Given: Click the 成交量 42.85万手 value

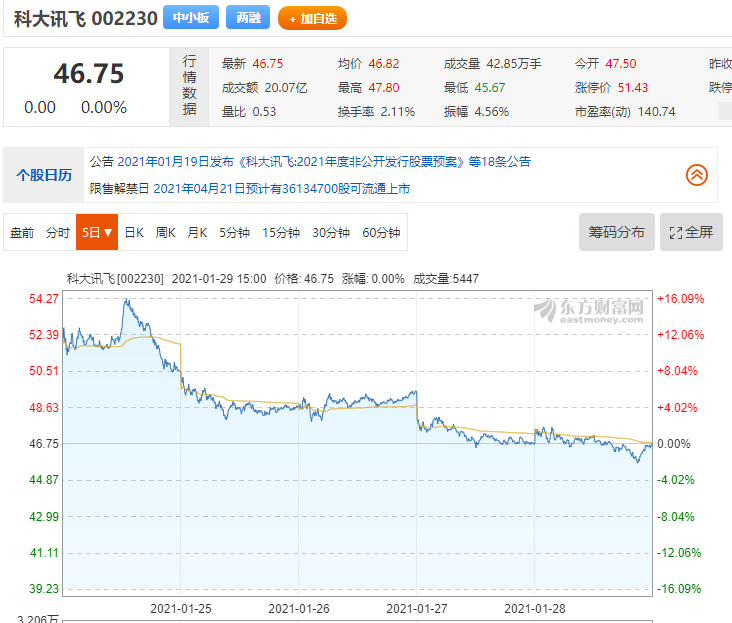Looking at the screenshot, I should pos(514,63).
